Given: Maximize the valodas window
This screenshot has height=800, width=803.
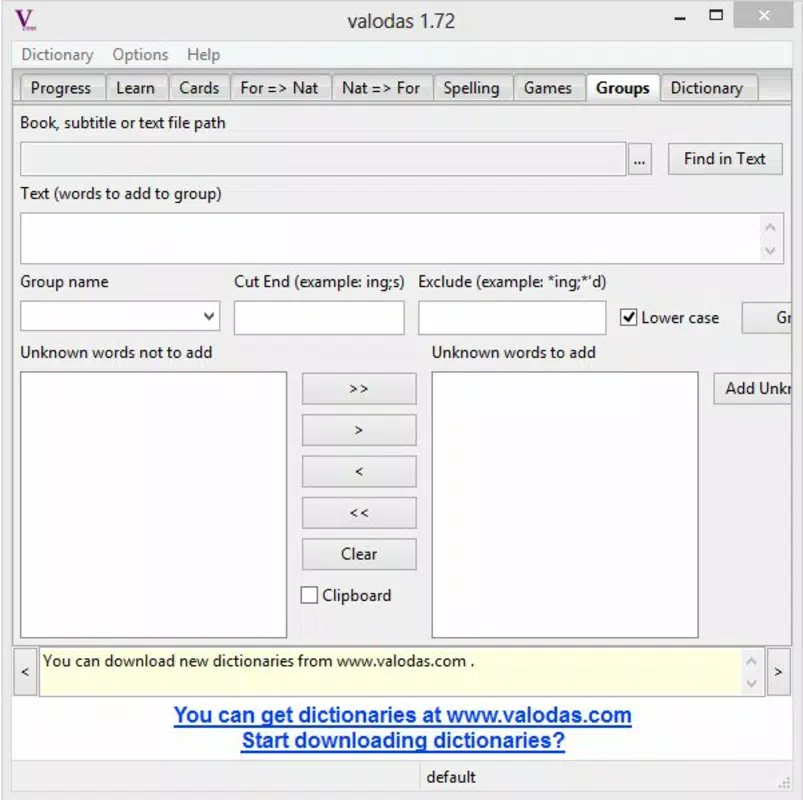Looking at the screenshot, I should (x=716, y=15).
